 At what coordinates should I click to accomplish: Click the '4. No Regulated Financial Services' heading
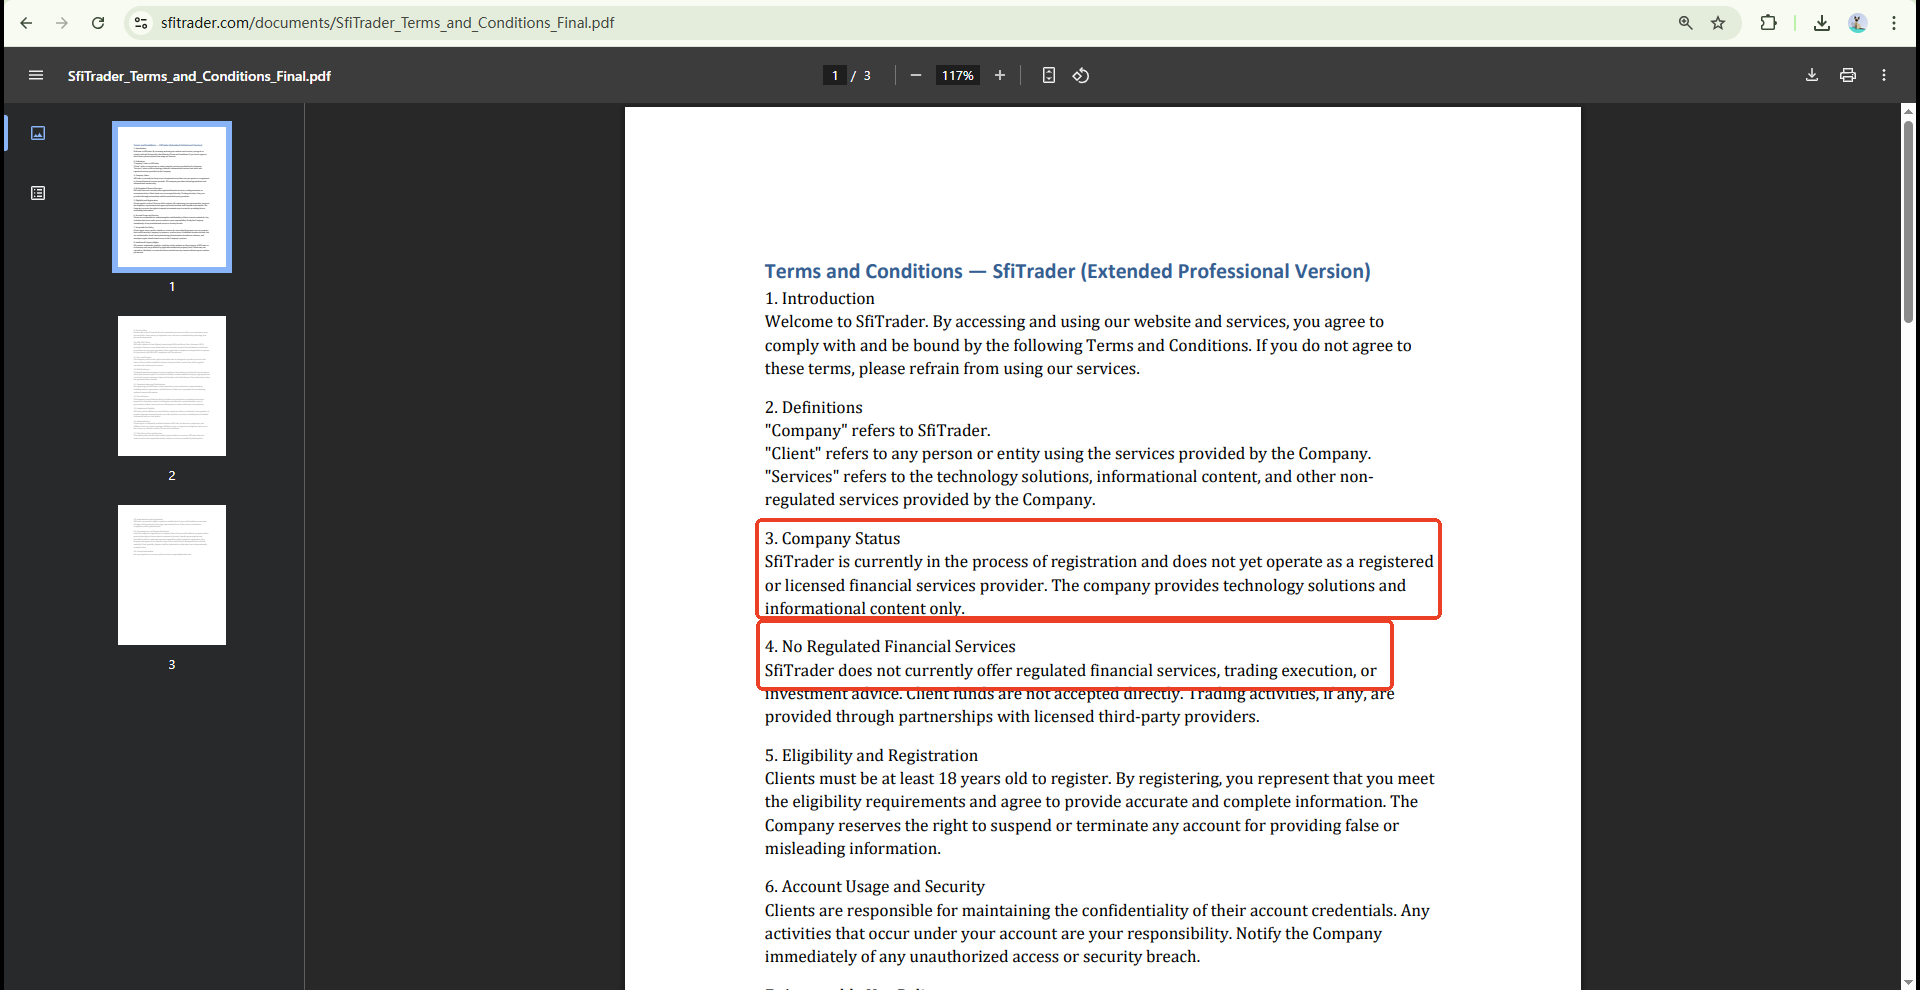click(890, 646)
